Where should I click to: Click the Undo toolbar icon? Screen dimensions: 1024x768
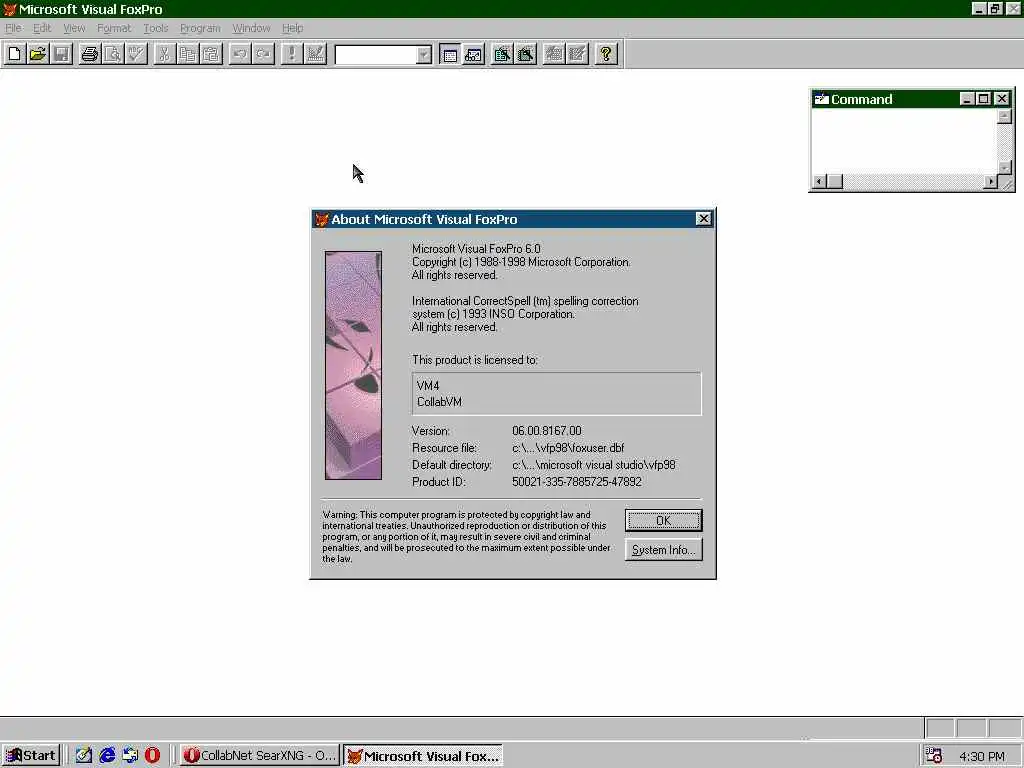(x=240, y=54)
